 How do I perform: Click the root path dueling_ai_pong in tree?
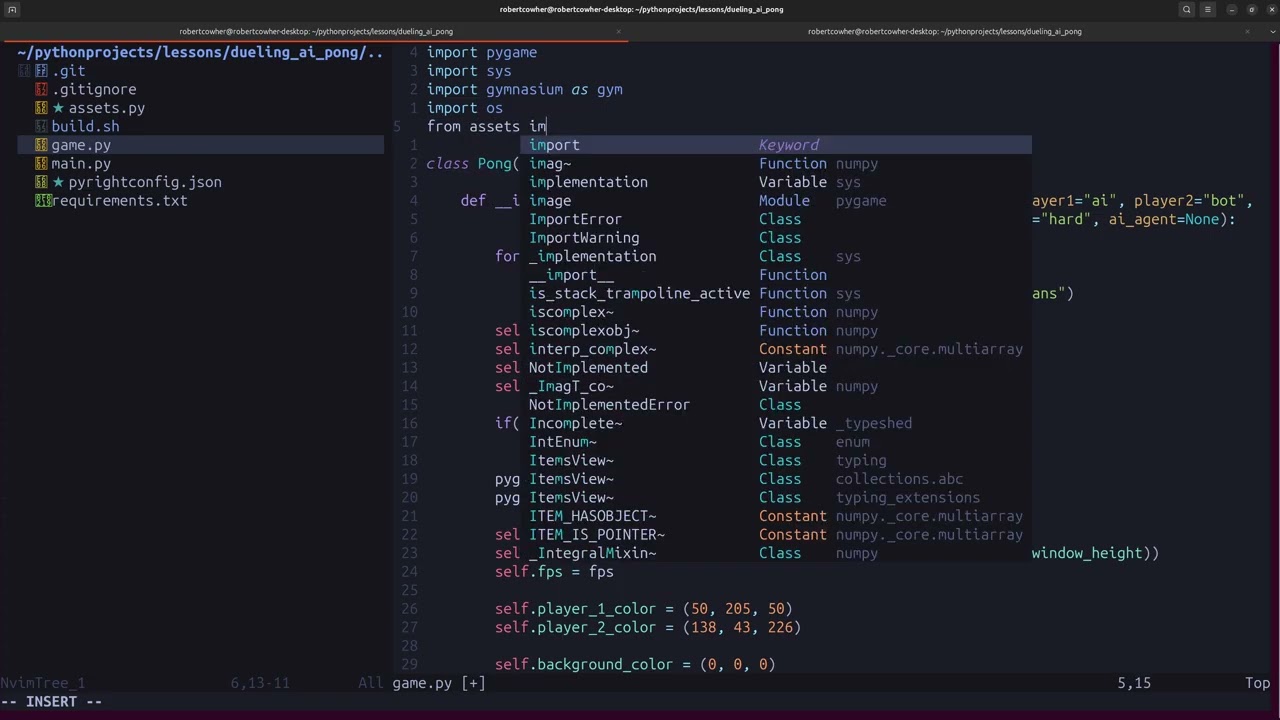click(200, 52)
